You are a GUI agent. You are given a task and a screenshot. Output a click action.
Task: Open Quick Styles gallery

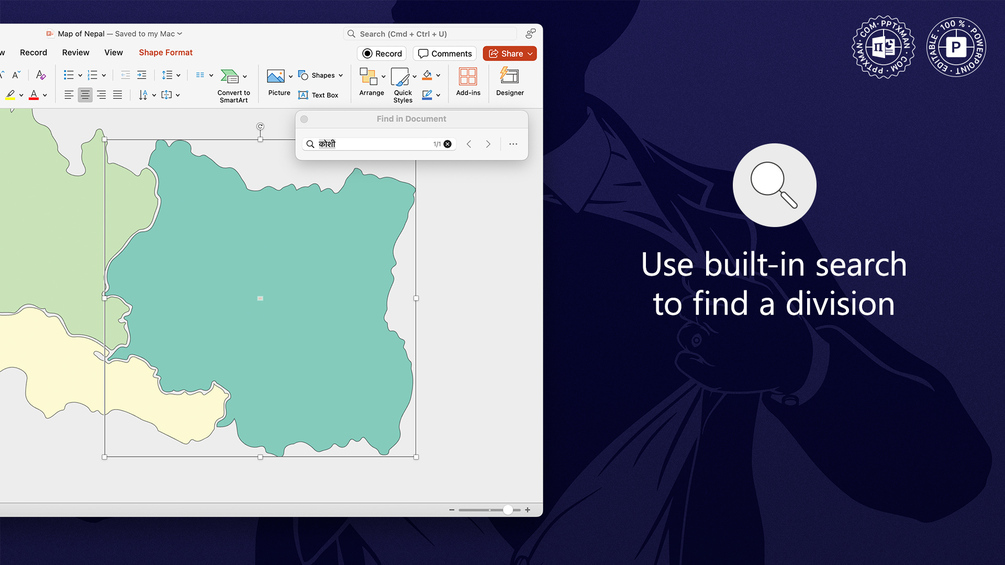point(403,85)
